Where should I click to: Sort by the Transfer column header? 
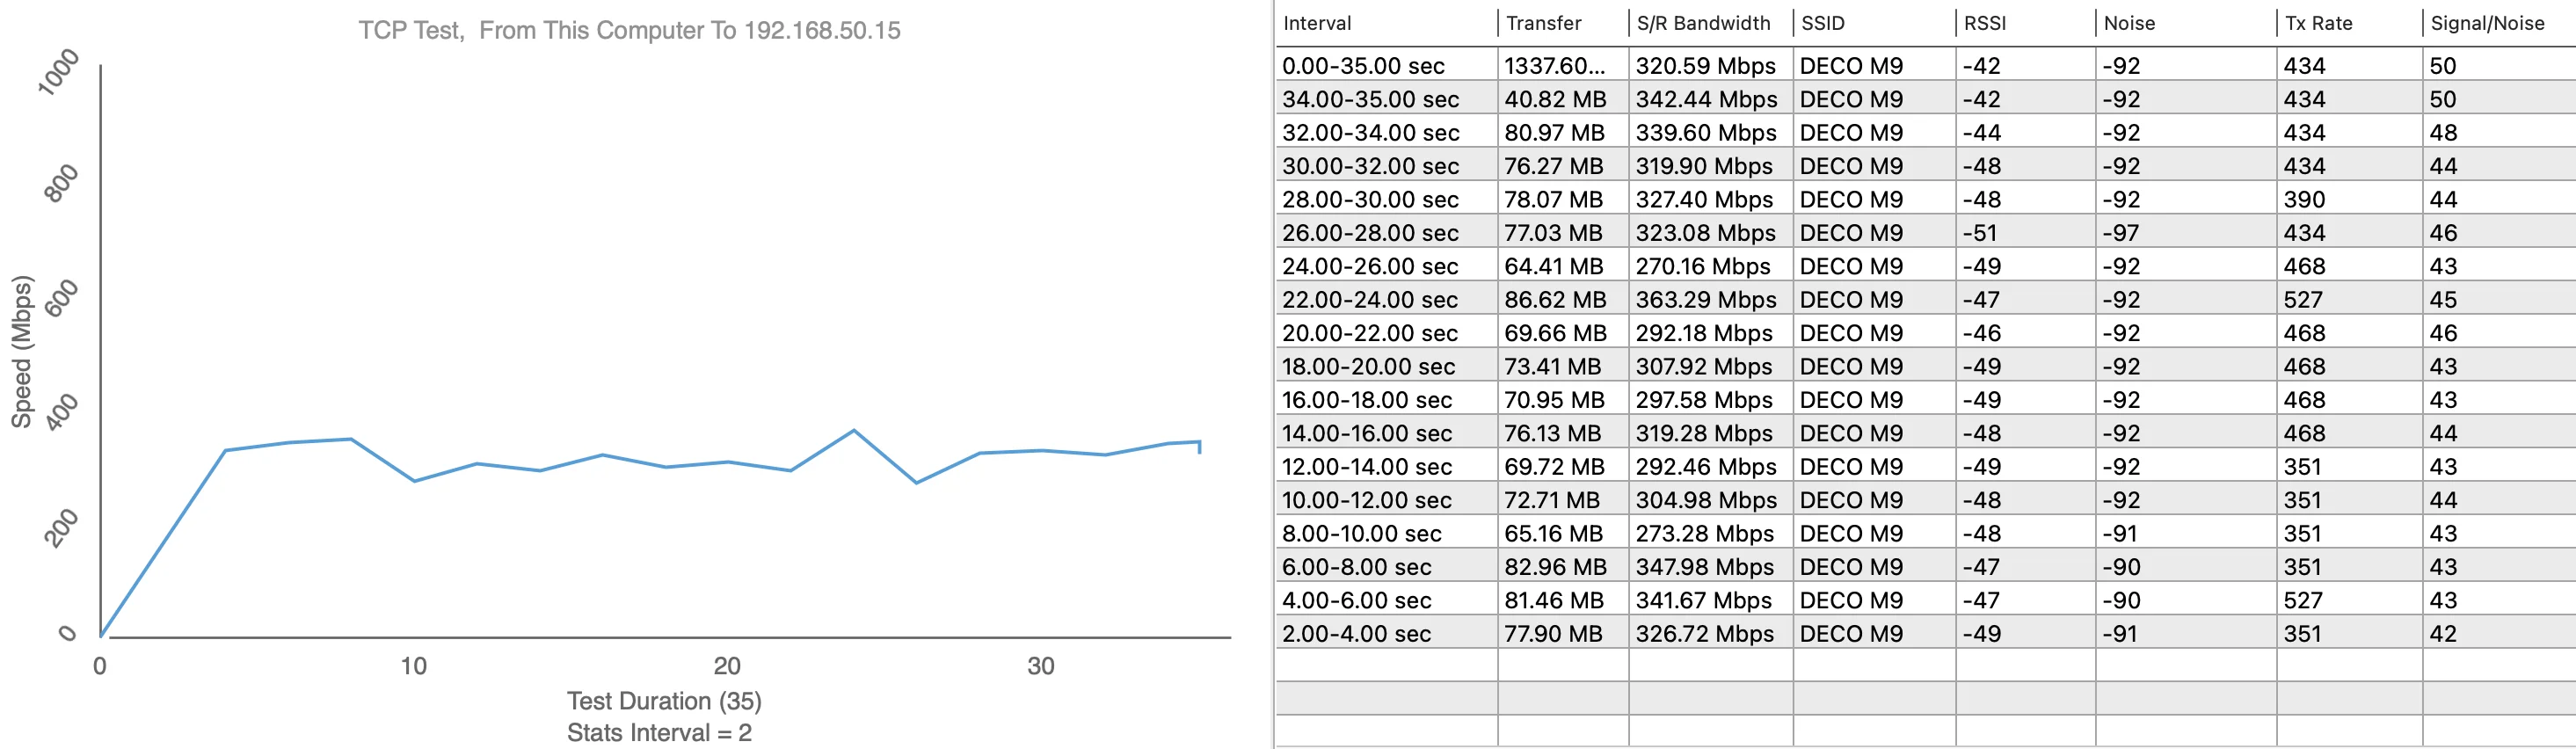[x=1543, y=23]
